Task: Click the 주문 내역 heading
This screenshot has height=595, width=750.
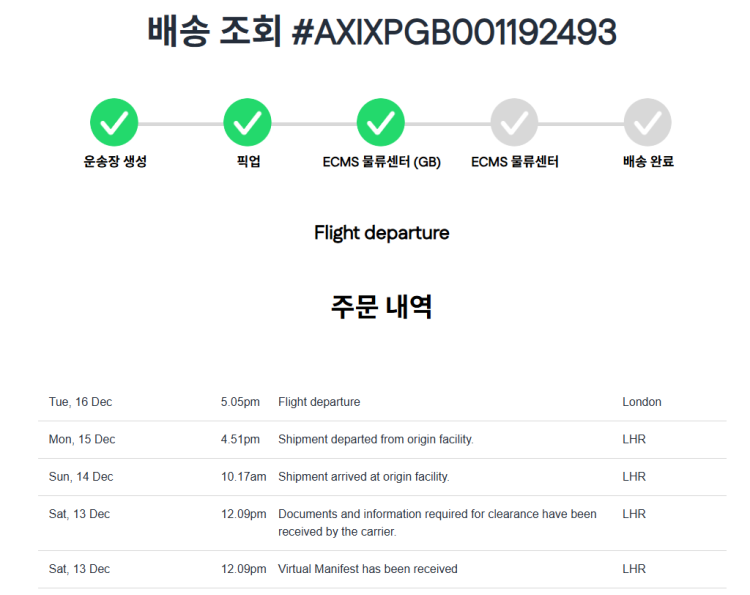Action: click(x=381, y=306)
